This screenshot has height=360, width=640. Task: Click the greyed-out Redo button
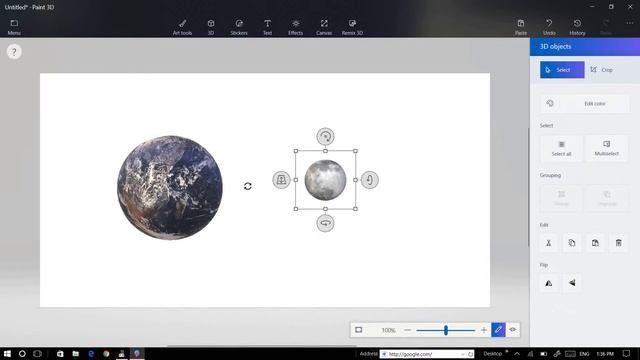click(606, 27)
